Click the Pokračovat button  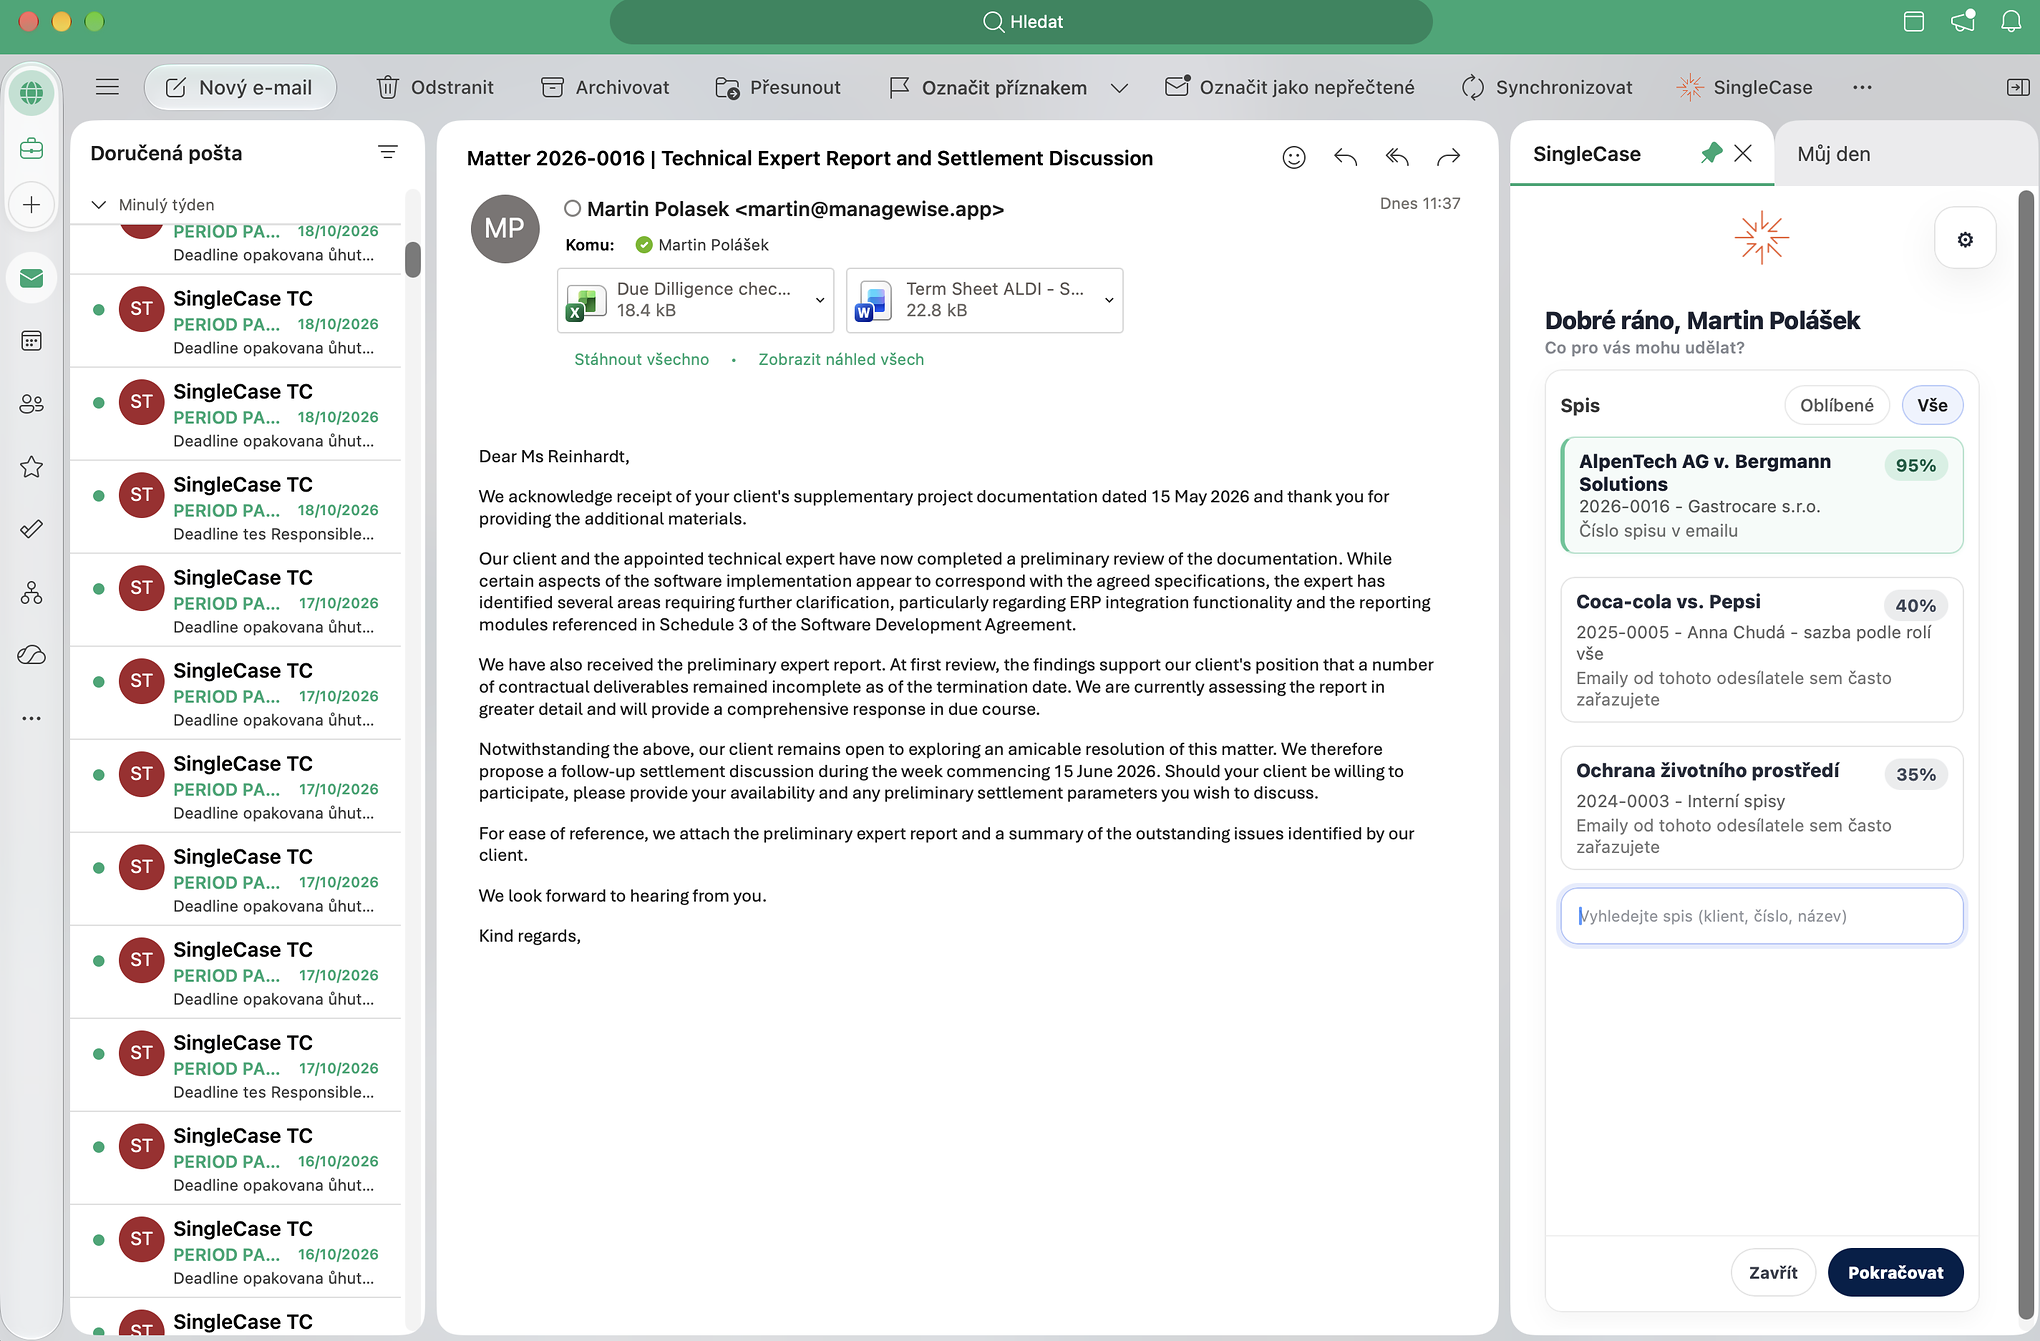tap(1895, 1272)
